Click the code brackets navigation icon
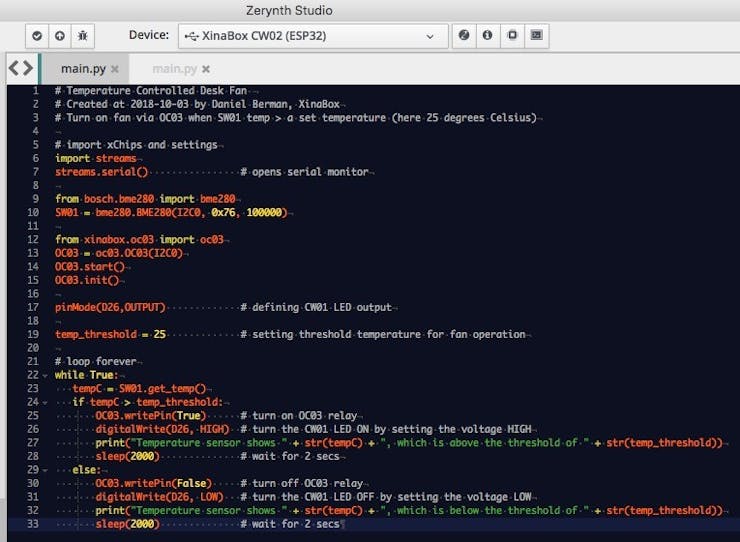The height and width of the screenshot is (542, 740). pos(21,68)
